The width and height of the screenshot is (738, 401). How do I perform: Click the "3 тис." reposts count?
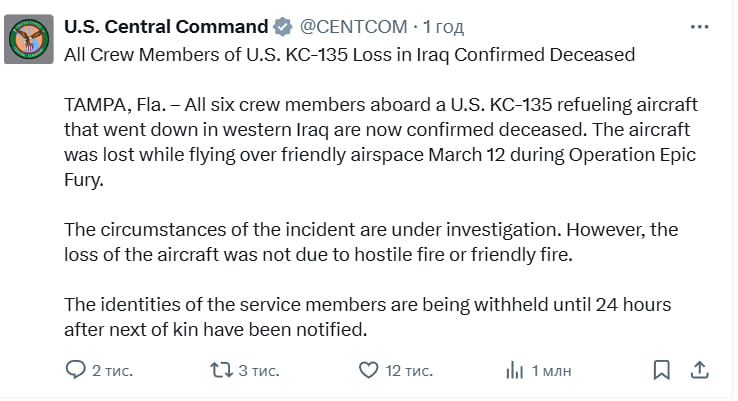tap(258, 371)
